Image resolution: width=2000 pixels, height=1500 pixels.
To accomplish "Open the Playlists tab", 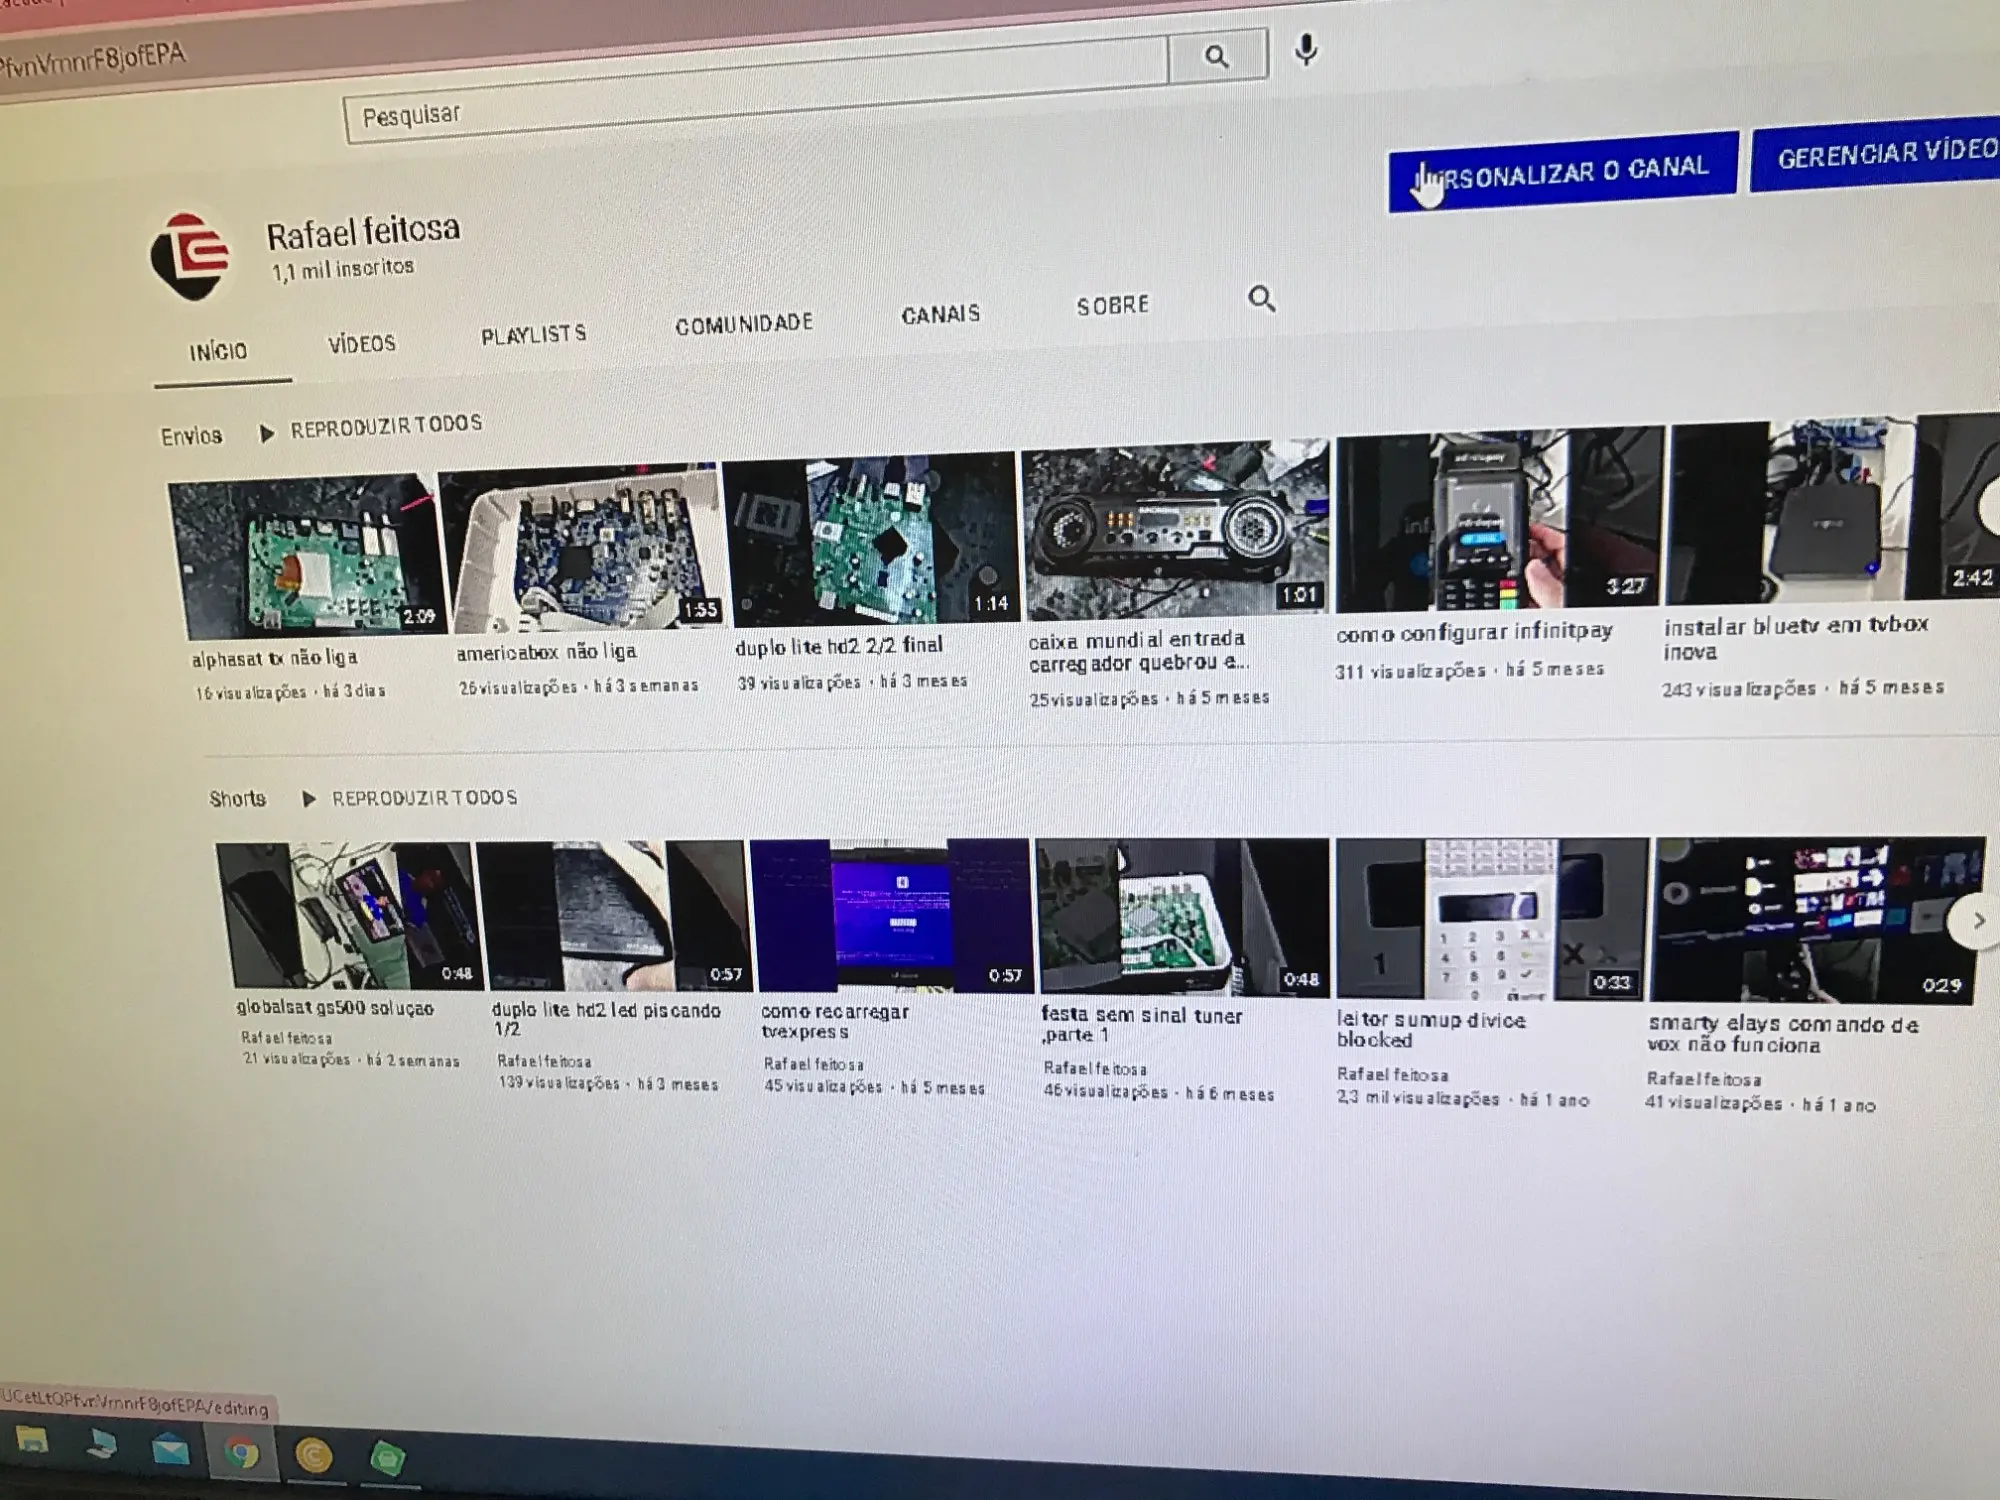I will click(x=533, y=335).
